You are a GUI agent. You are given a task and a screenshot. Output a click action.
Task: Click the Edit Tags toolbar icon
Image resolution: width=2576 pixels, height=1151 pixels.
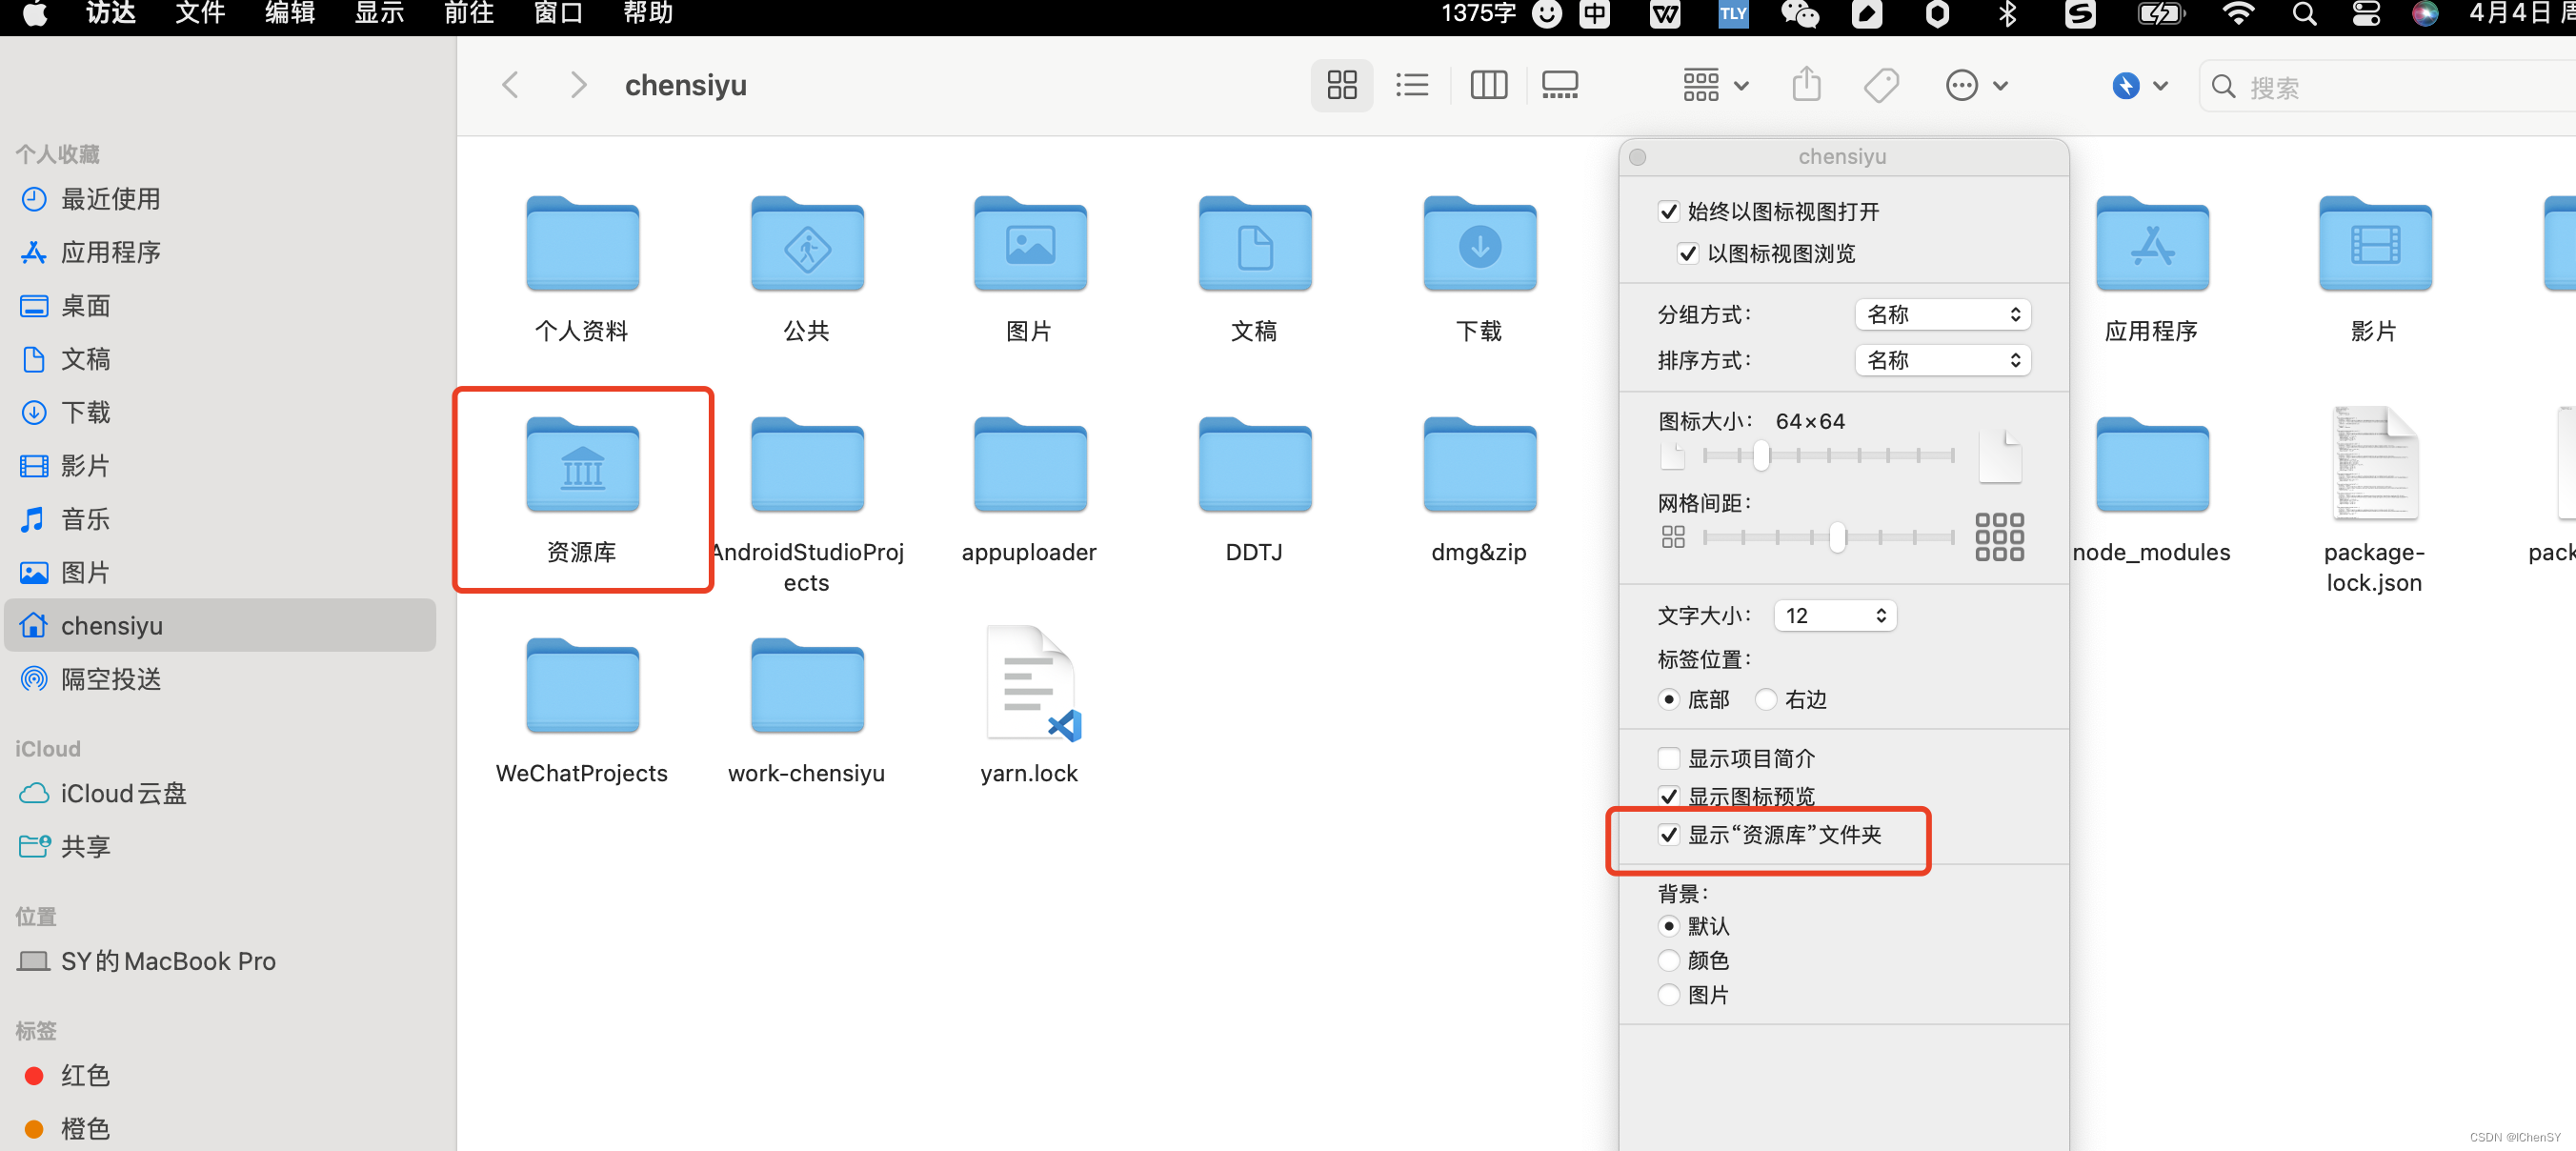(1881, 85)
